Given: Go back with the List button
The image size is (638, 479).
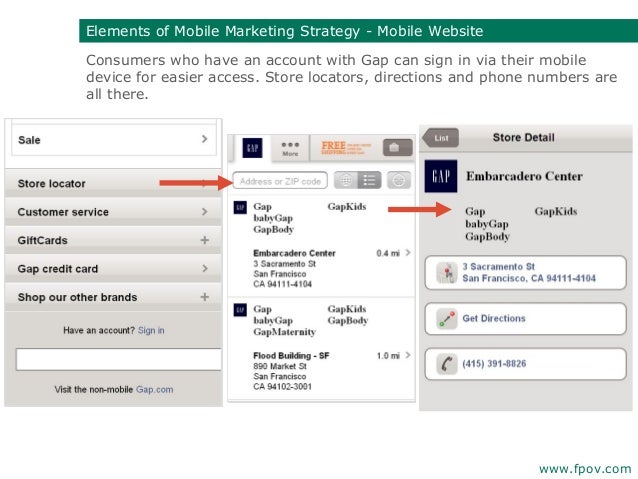Looking at the screenshot, I should pos(441,138).
